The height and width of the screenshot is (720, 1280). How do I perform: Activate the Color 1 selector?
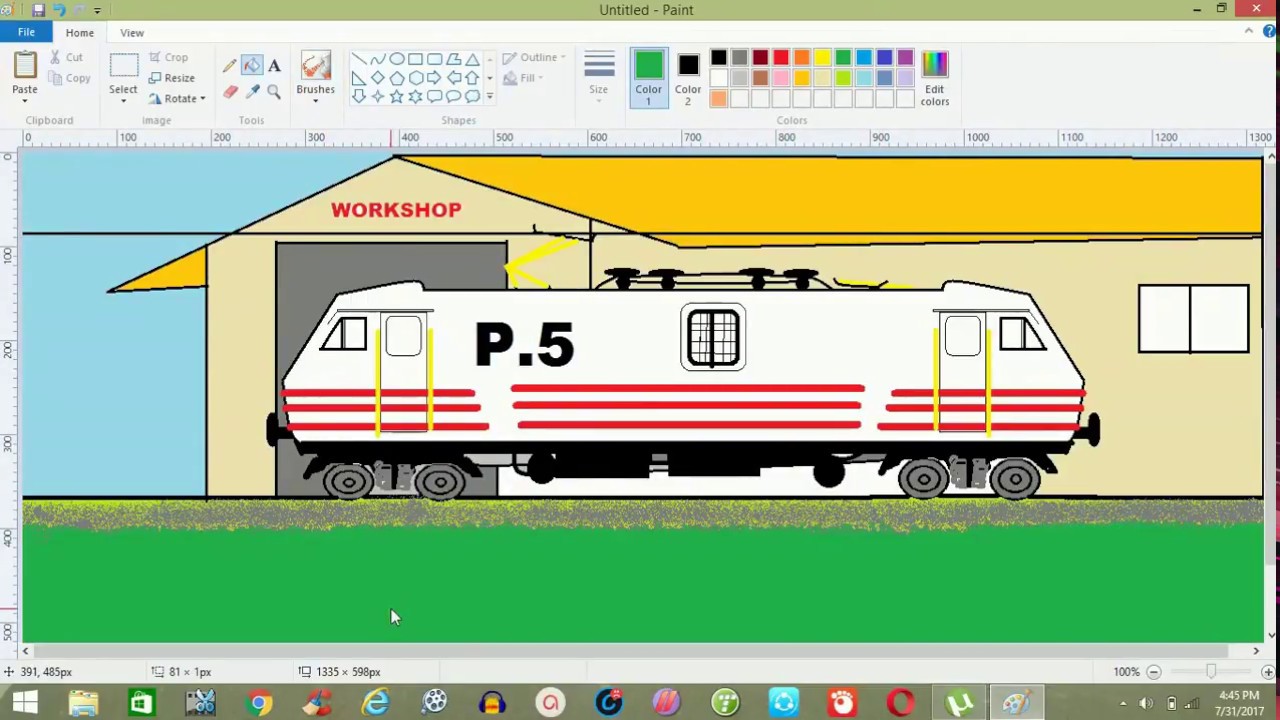click(648, 78)
